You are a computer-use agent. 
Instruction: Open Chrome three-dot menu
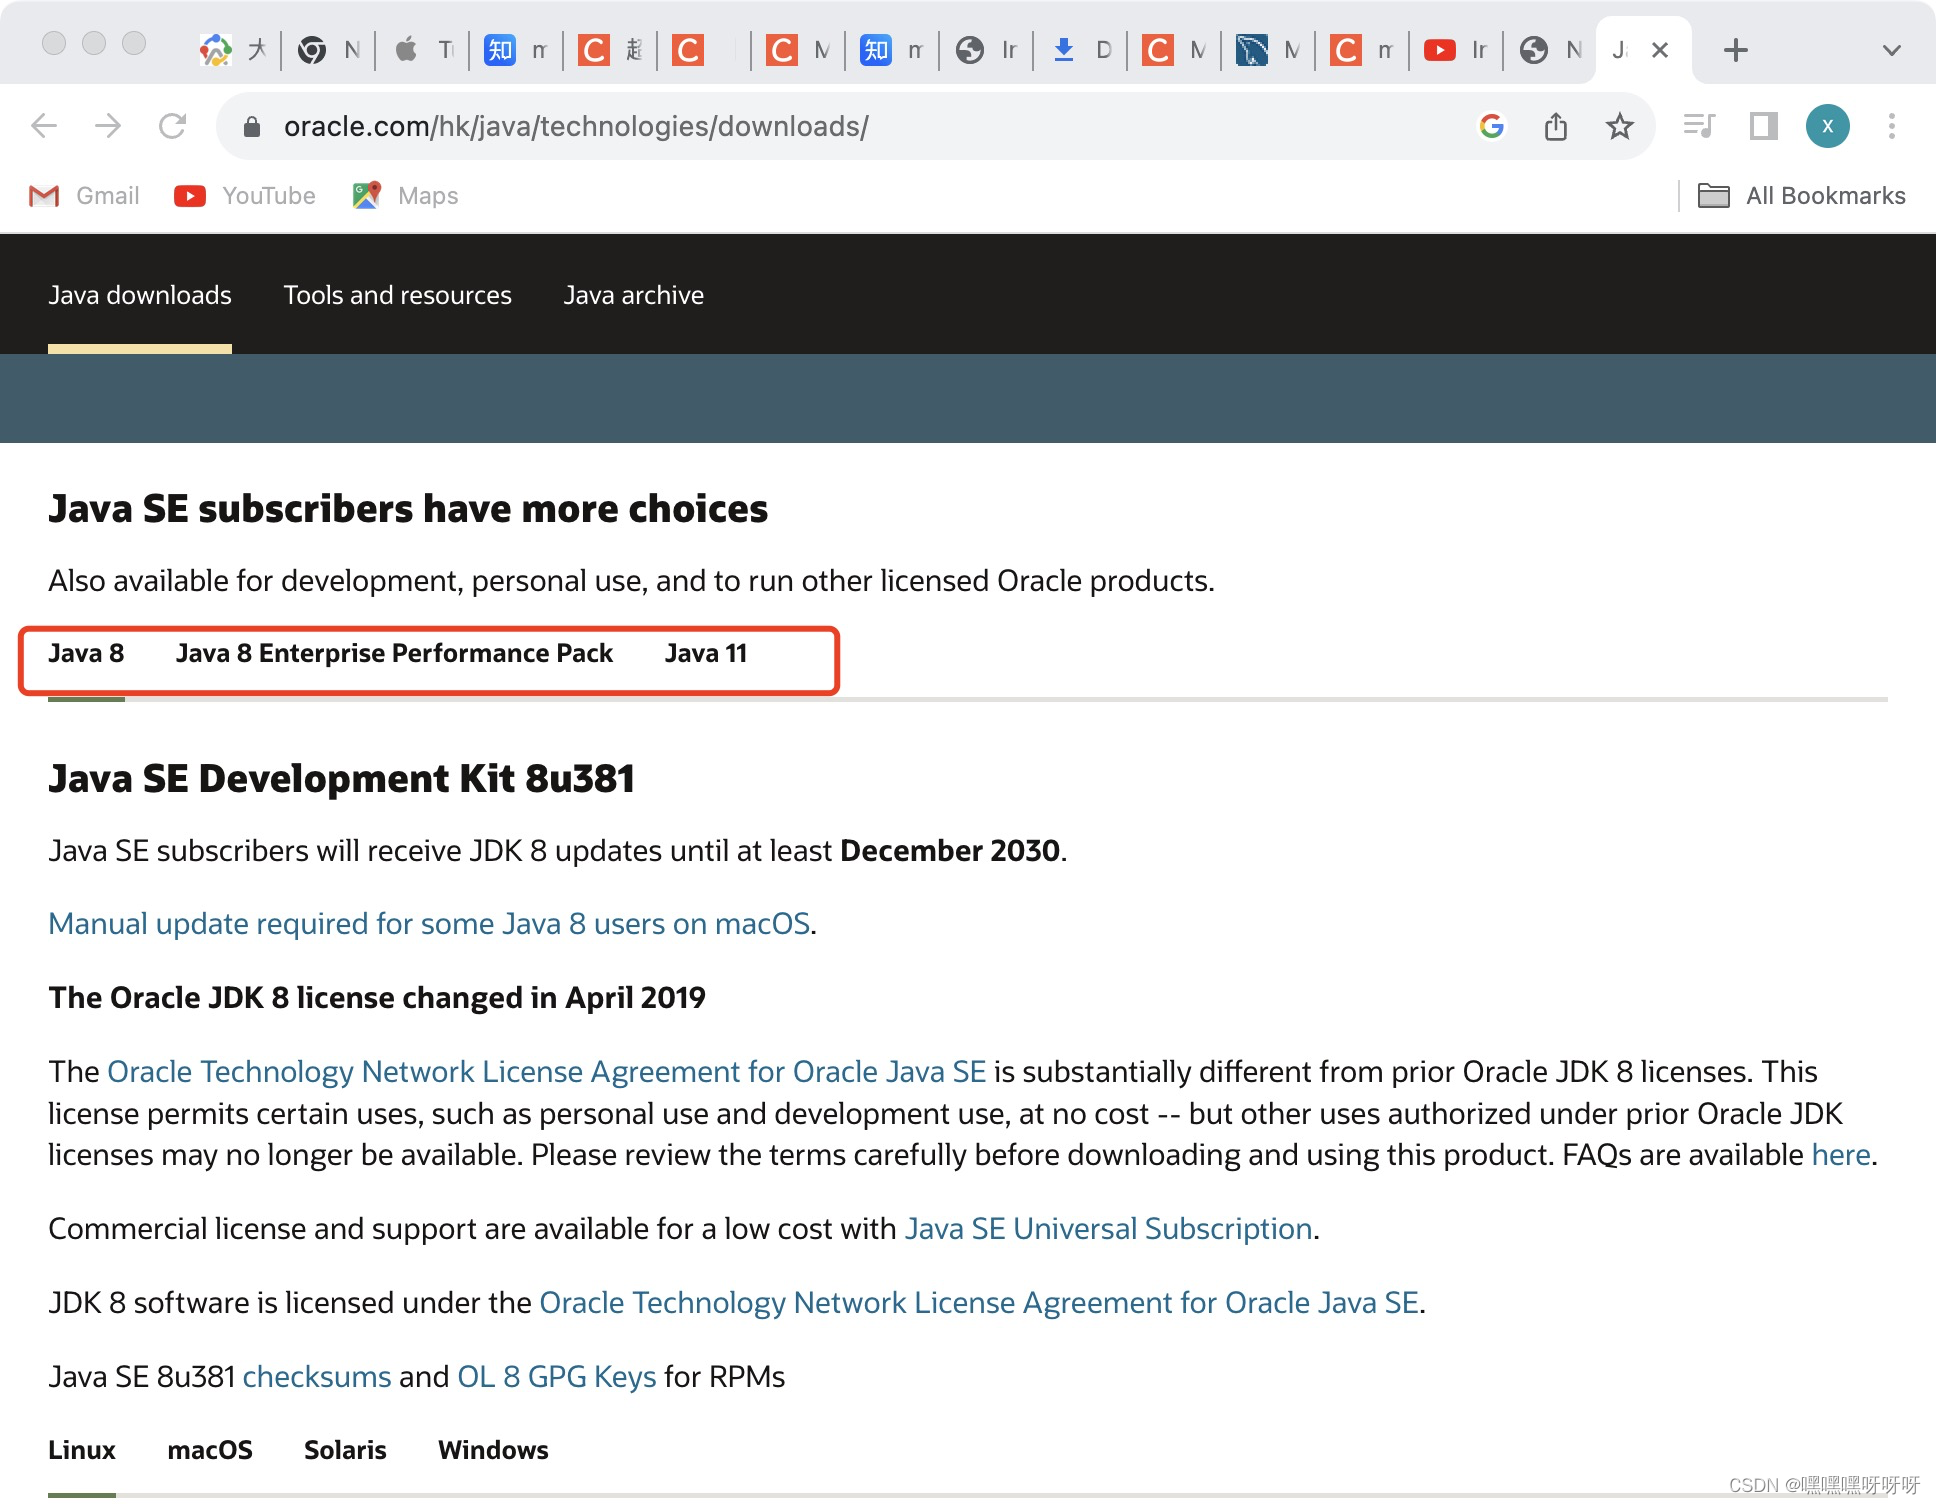click(x=1891, y=126)
